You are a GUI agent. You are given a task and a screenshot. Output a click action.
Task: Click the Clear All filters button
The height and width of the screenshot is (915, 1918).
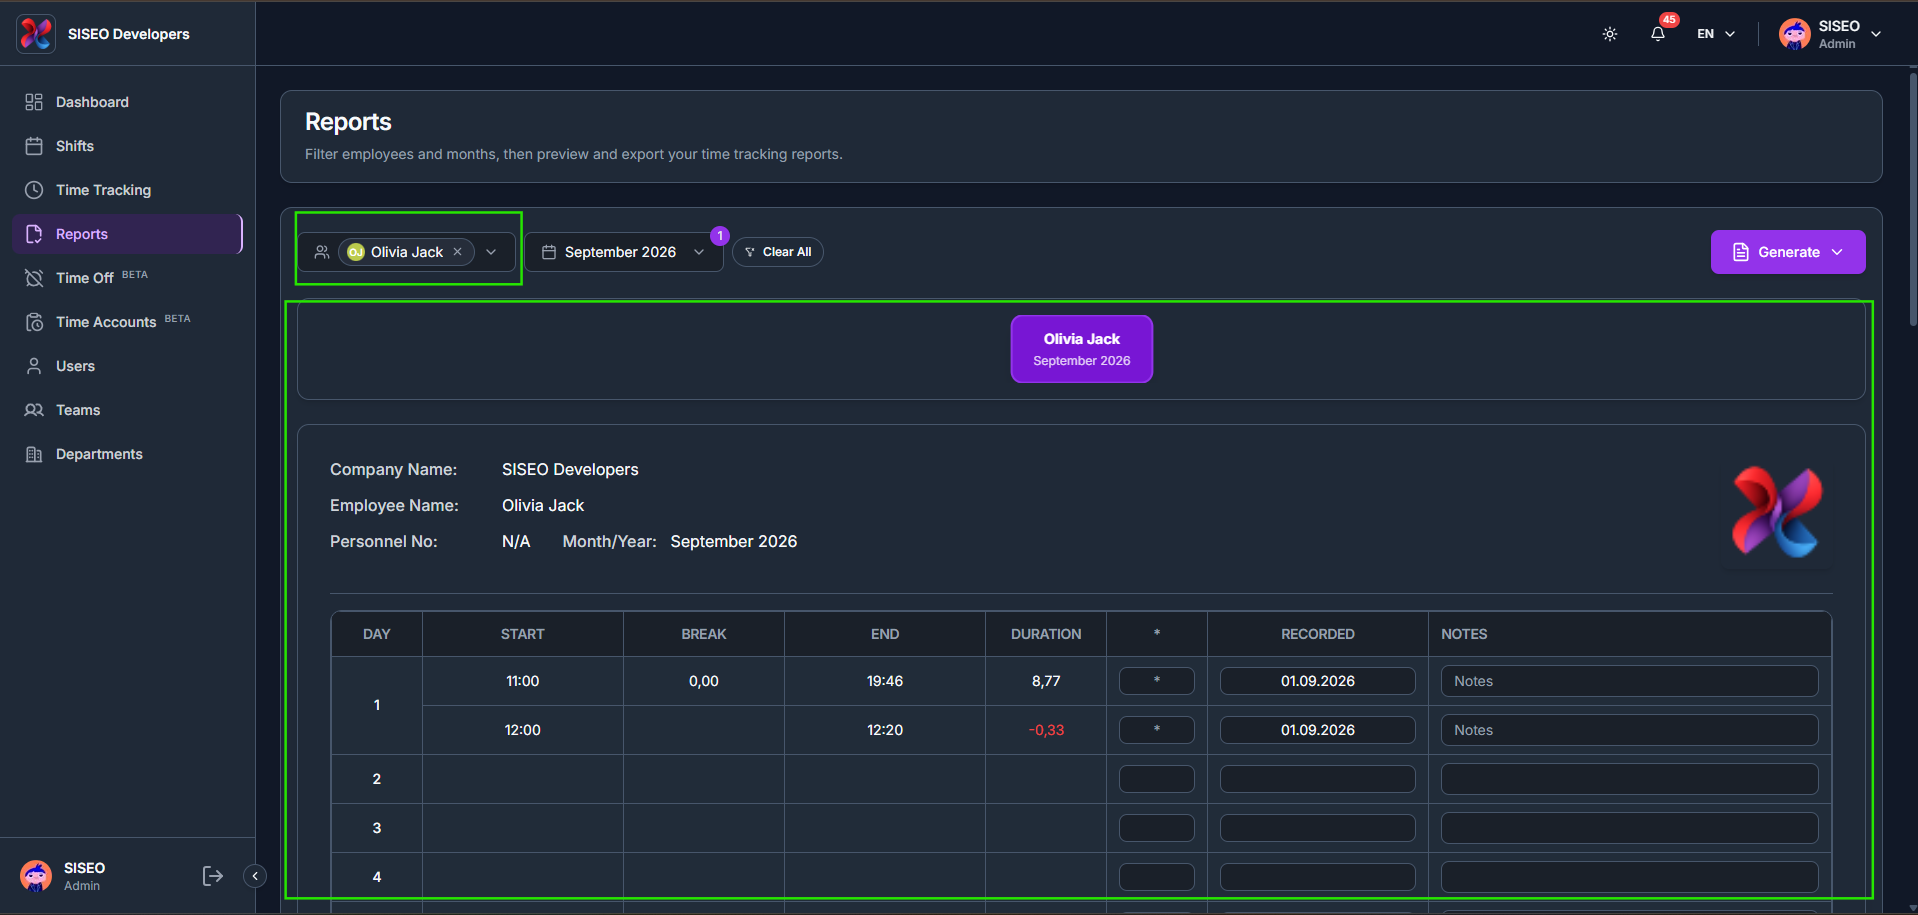pyautogui.click(x=778, y=252)
